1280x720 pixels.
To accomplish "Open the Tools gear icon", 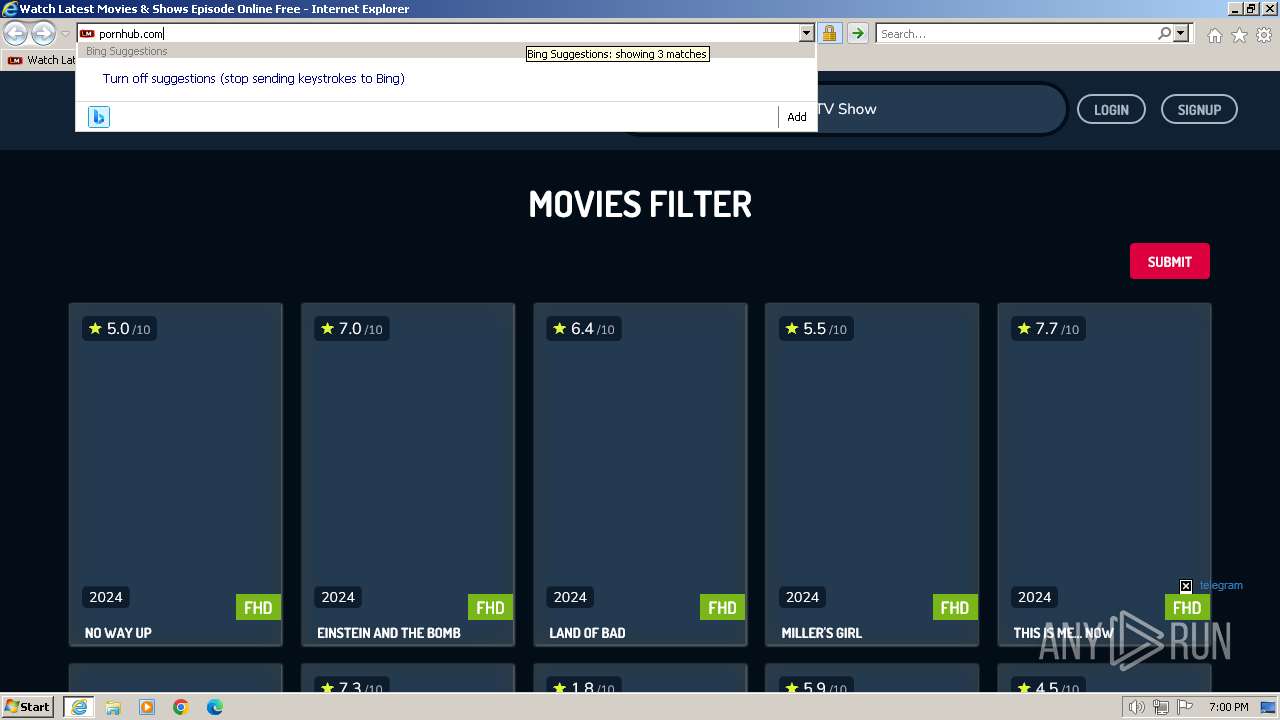I will (1264, 35).
